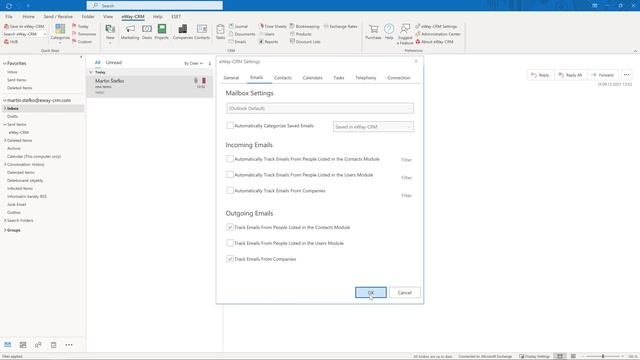Open the Bookkeeping module
640x360 pixels.
[x=304, y=26]
